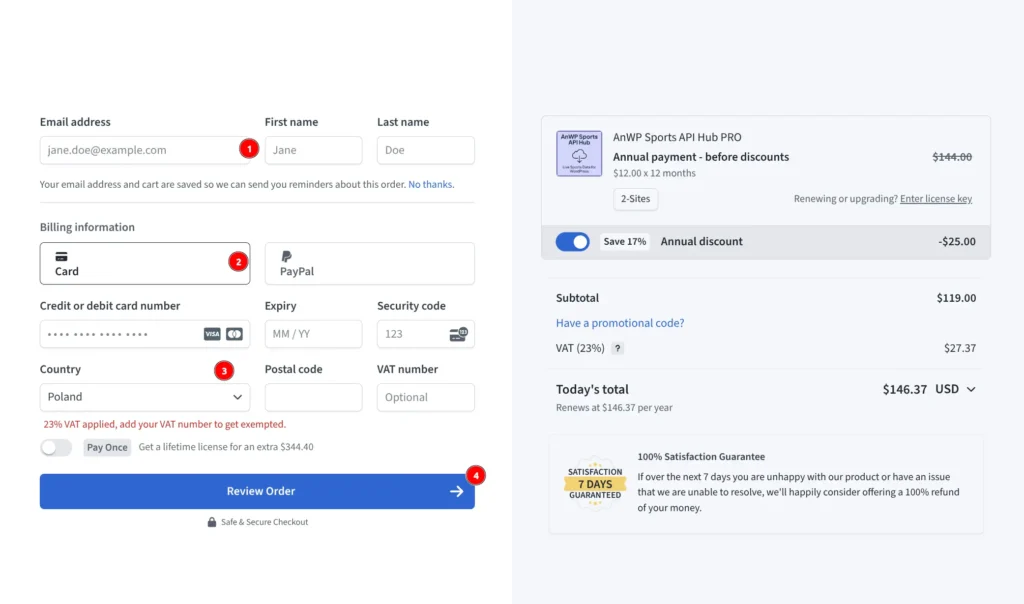Focus the VAT number field
The height and width of the screenshot is (604, 1024).
coord(426,397)
